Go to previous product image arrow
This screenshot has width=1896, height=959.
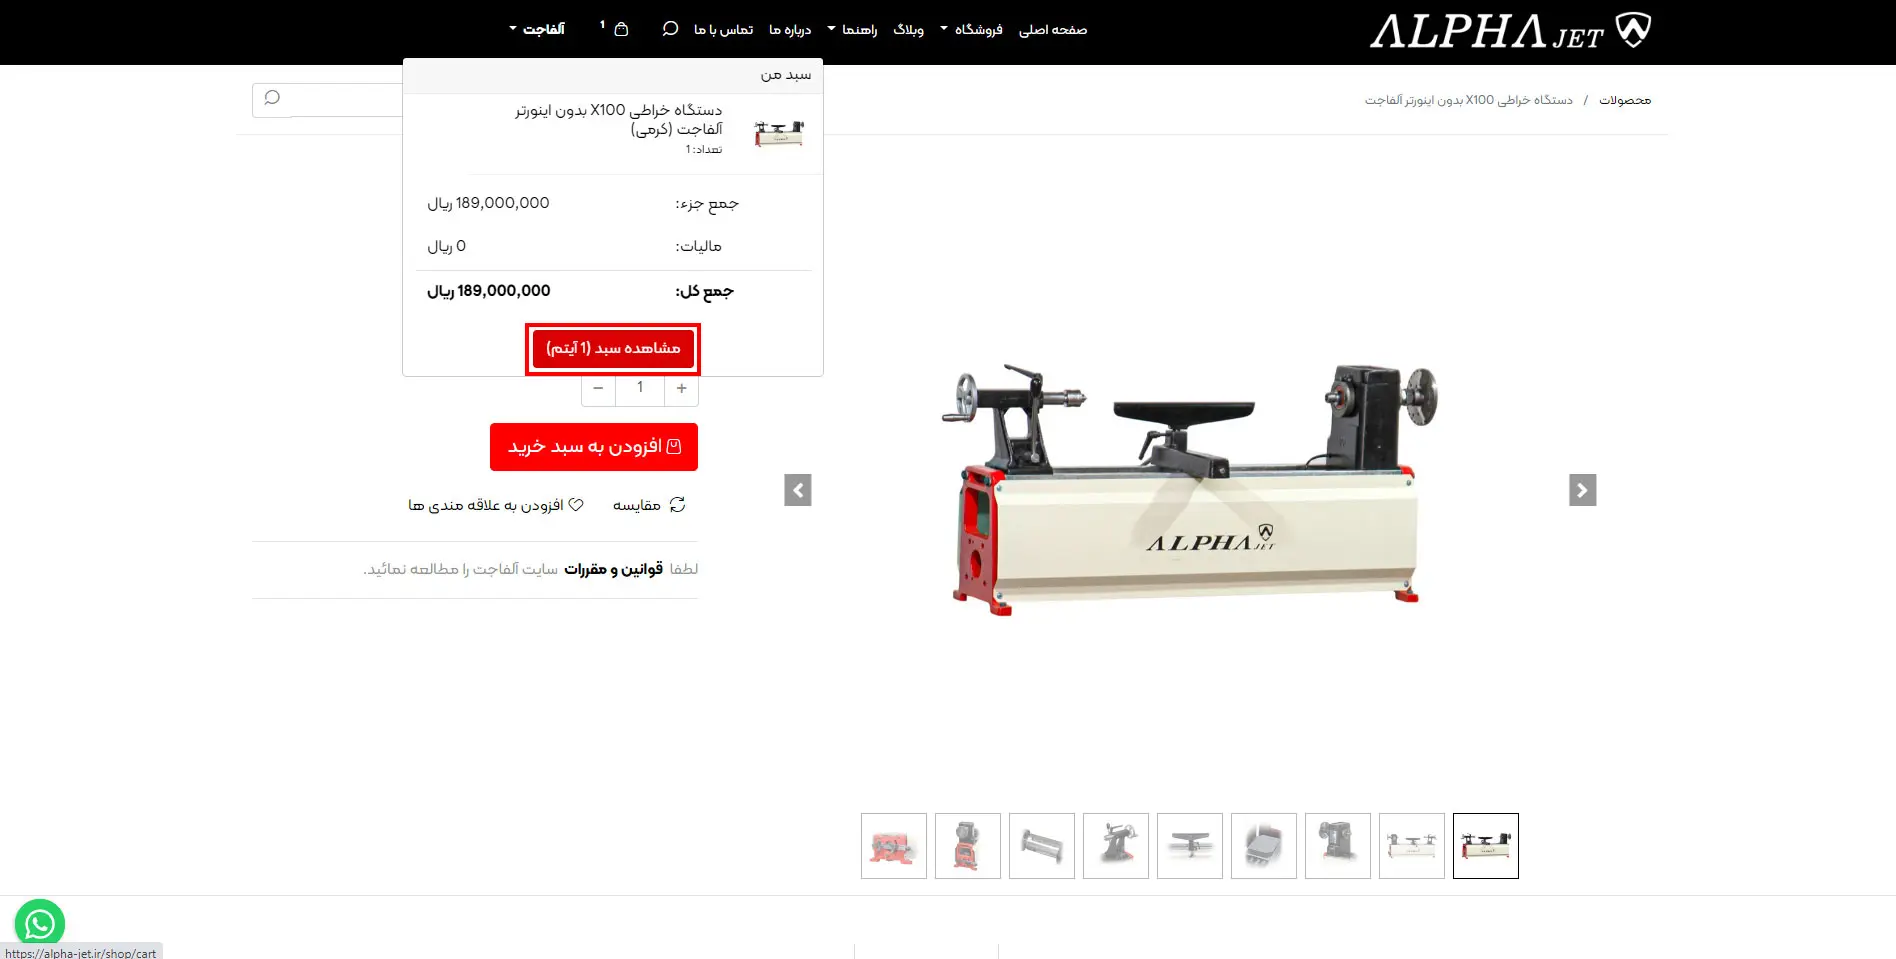point(798,490)
